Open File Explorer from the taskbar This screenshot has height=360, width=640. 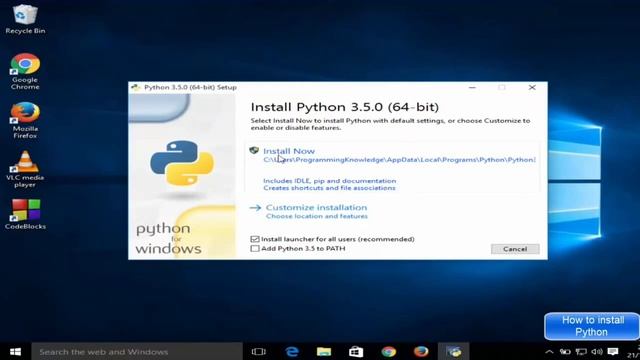click(324, 351)
